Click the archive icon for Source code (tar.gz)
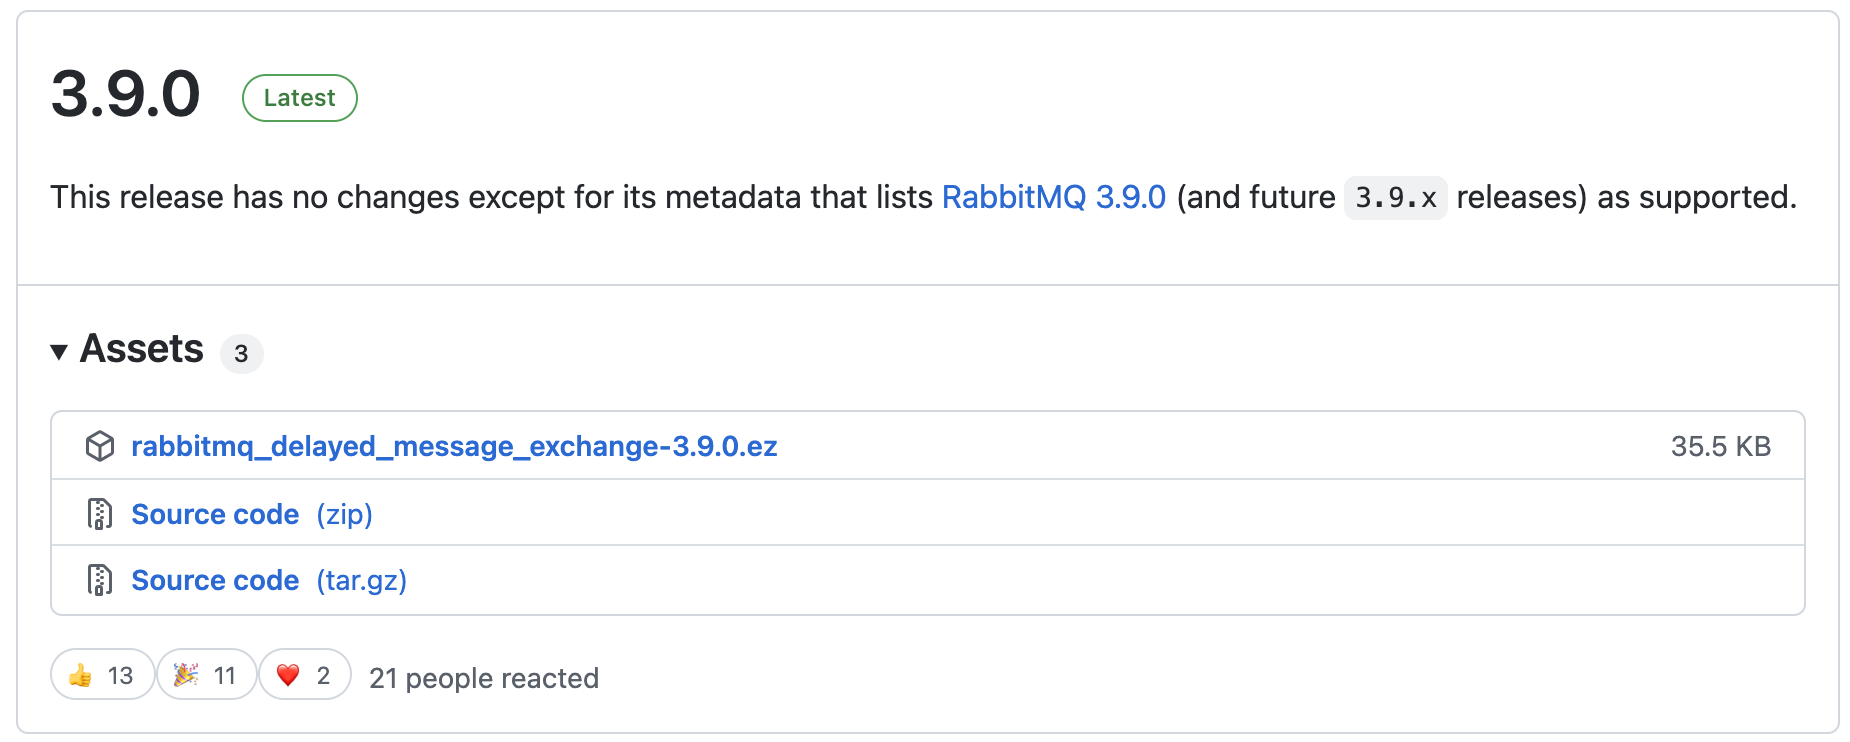The height and width of the screenshot is (742, 1850). 100,580
